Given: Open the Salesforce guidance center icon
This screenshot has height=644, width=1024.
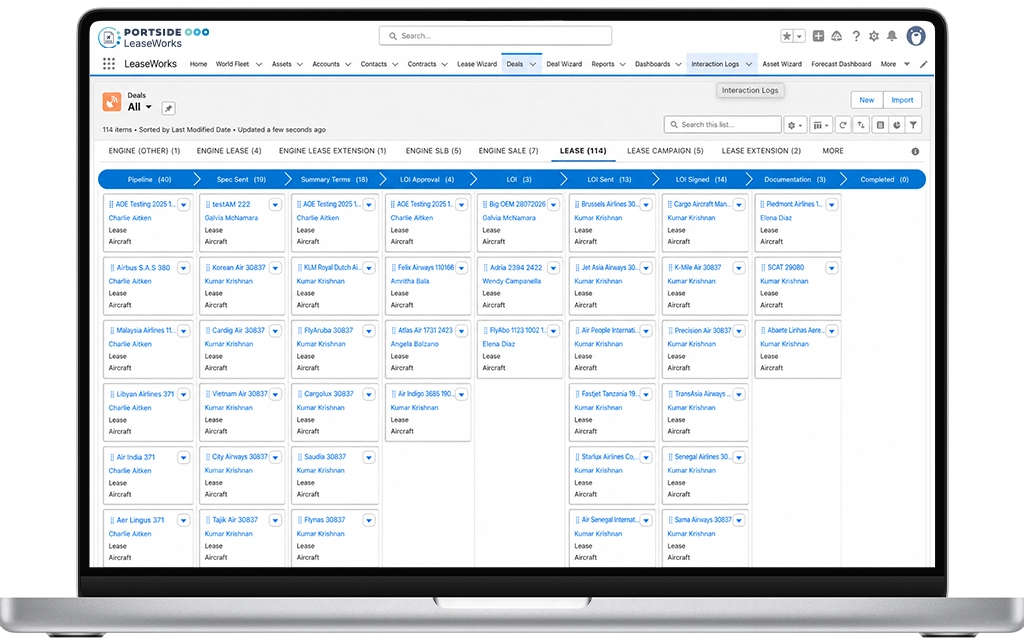Looking at the screenshot, I should tap(837, 36).
